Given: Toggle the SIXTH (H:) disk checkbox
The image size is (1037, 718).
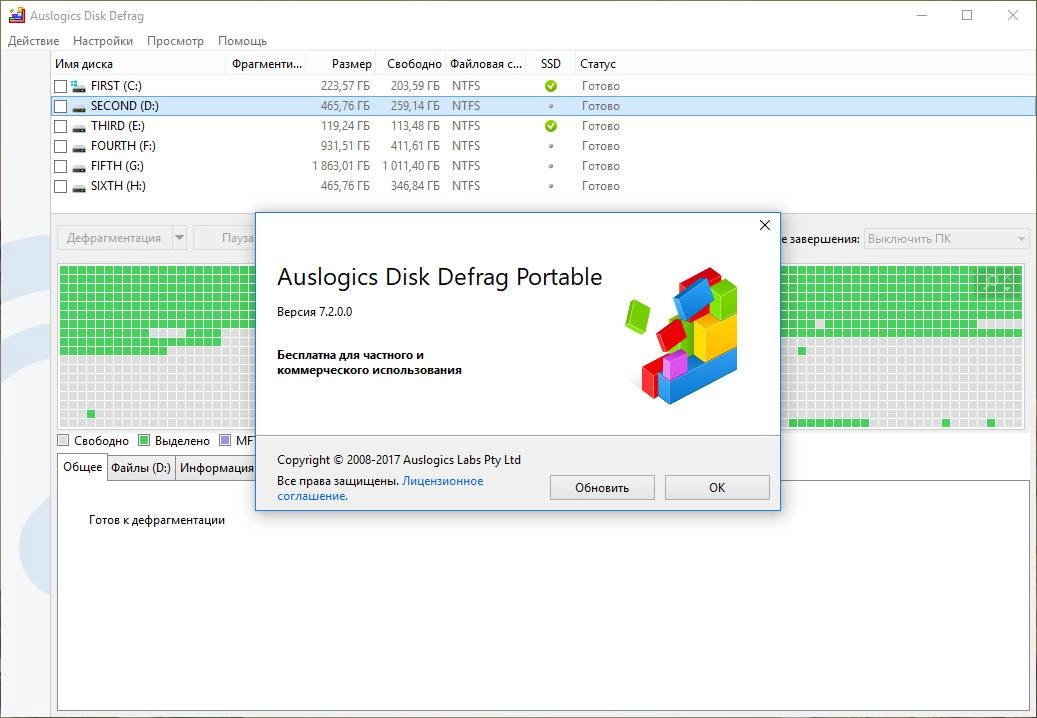Looking at the screenshot, I should tap(60, 186).
